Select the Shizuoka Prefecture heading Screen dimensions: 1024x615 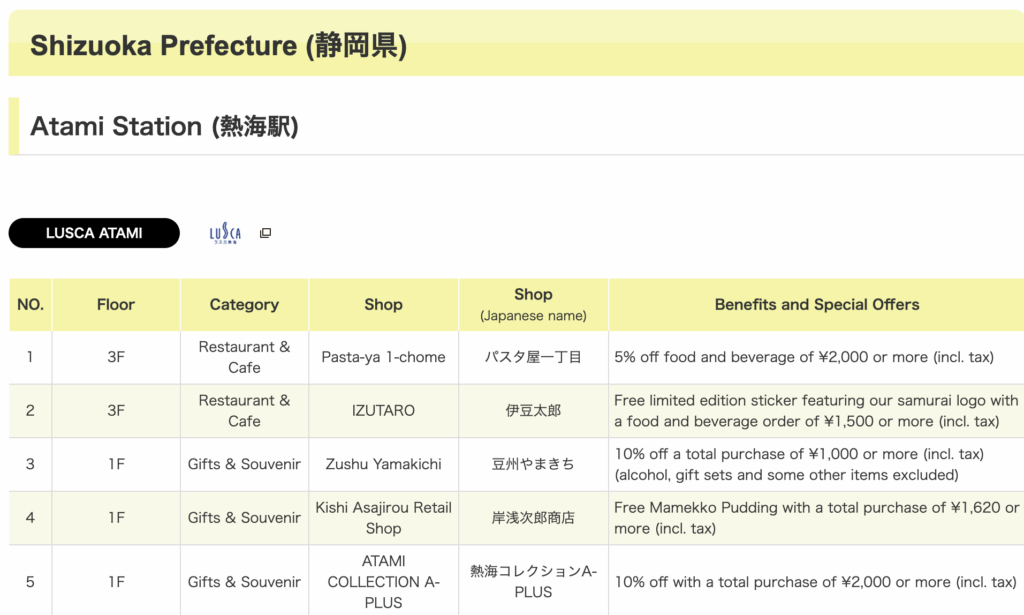coord(218,46)
